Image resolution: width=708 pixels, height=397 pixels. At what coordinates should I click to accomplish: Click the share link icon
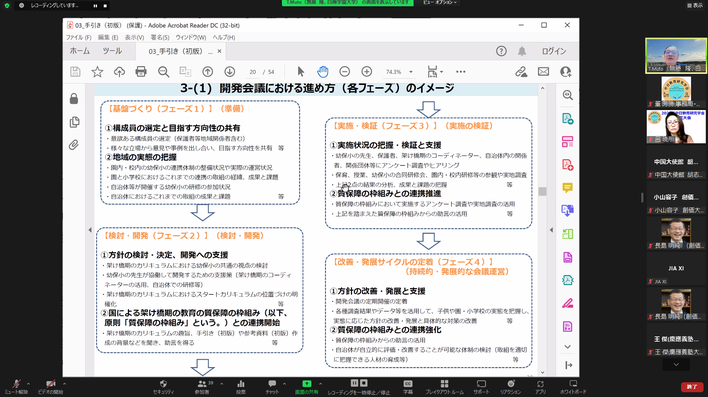(521, 72)
